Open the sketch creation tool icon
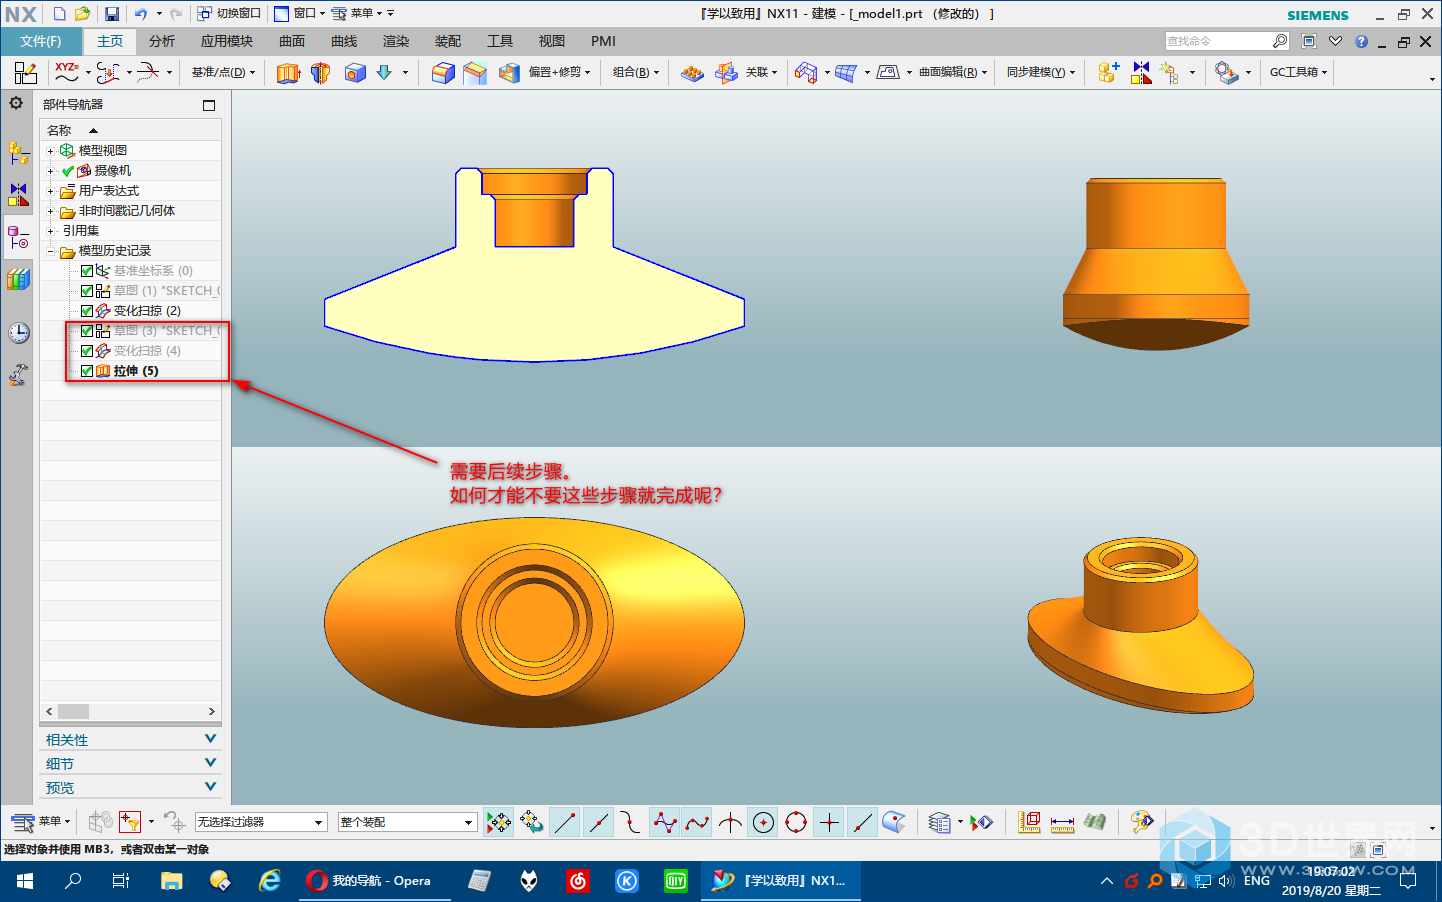This screenshot has height=902, width=1442. point(25,72)
